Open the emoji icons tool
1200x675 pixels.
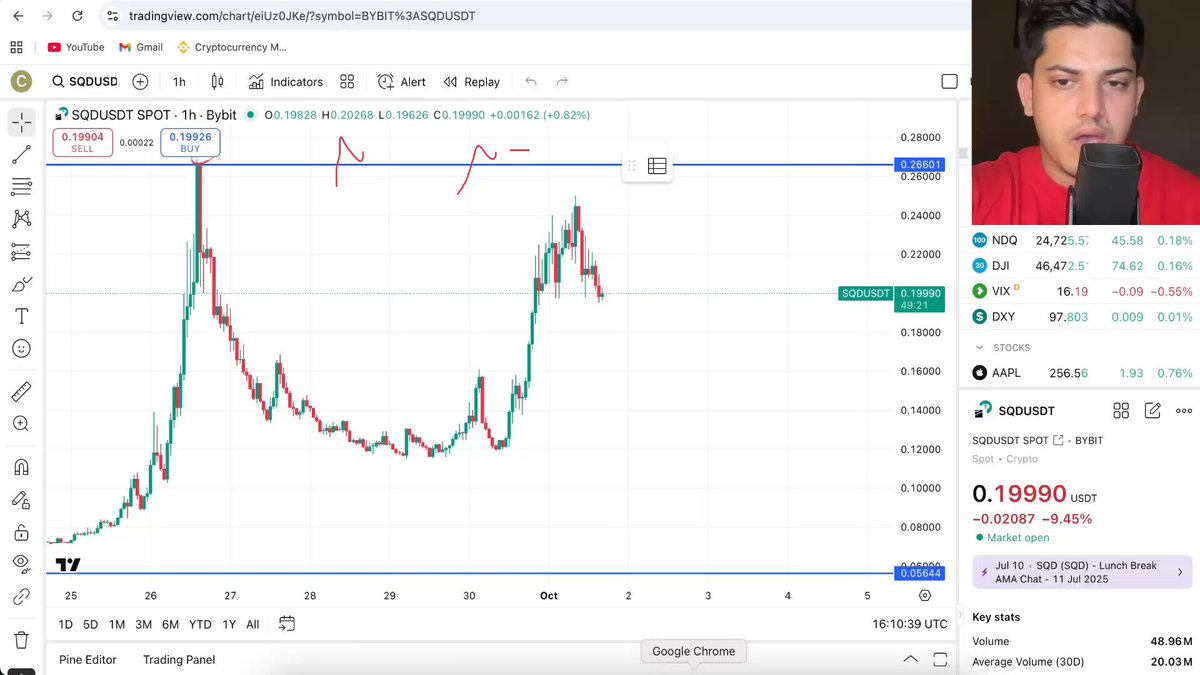[x=21, y=349]
